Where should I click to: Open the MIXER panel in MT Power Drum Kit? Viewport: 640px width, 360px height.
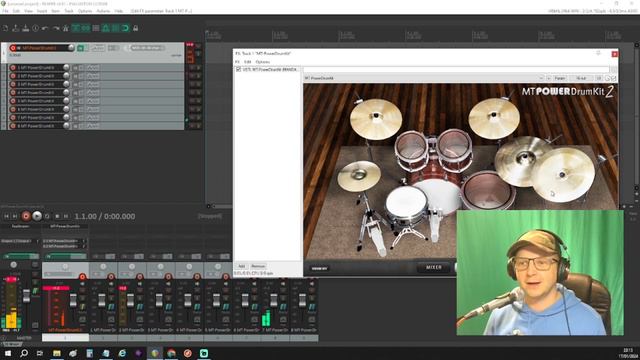[434, 267]
